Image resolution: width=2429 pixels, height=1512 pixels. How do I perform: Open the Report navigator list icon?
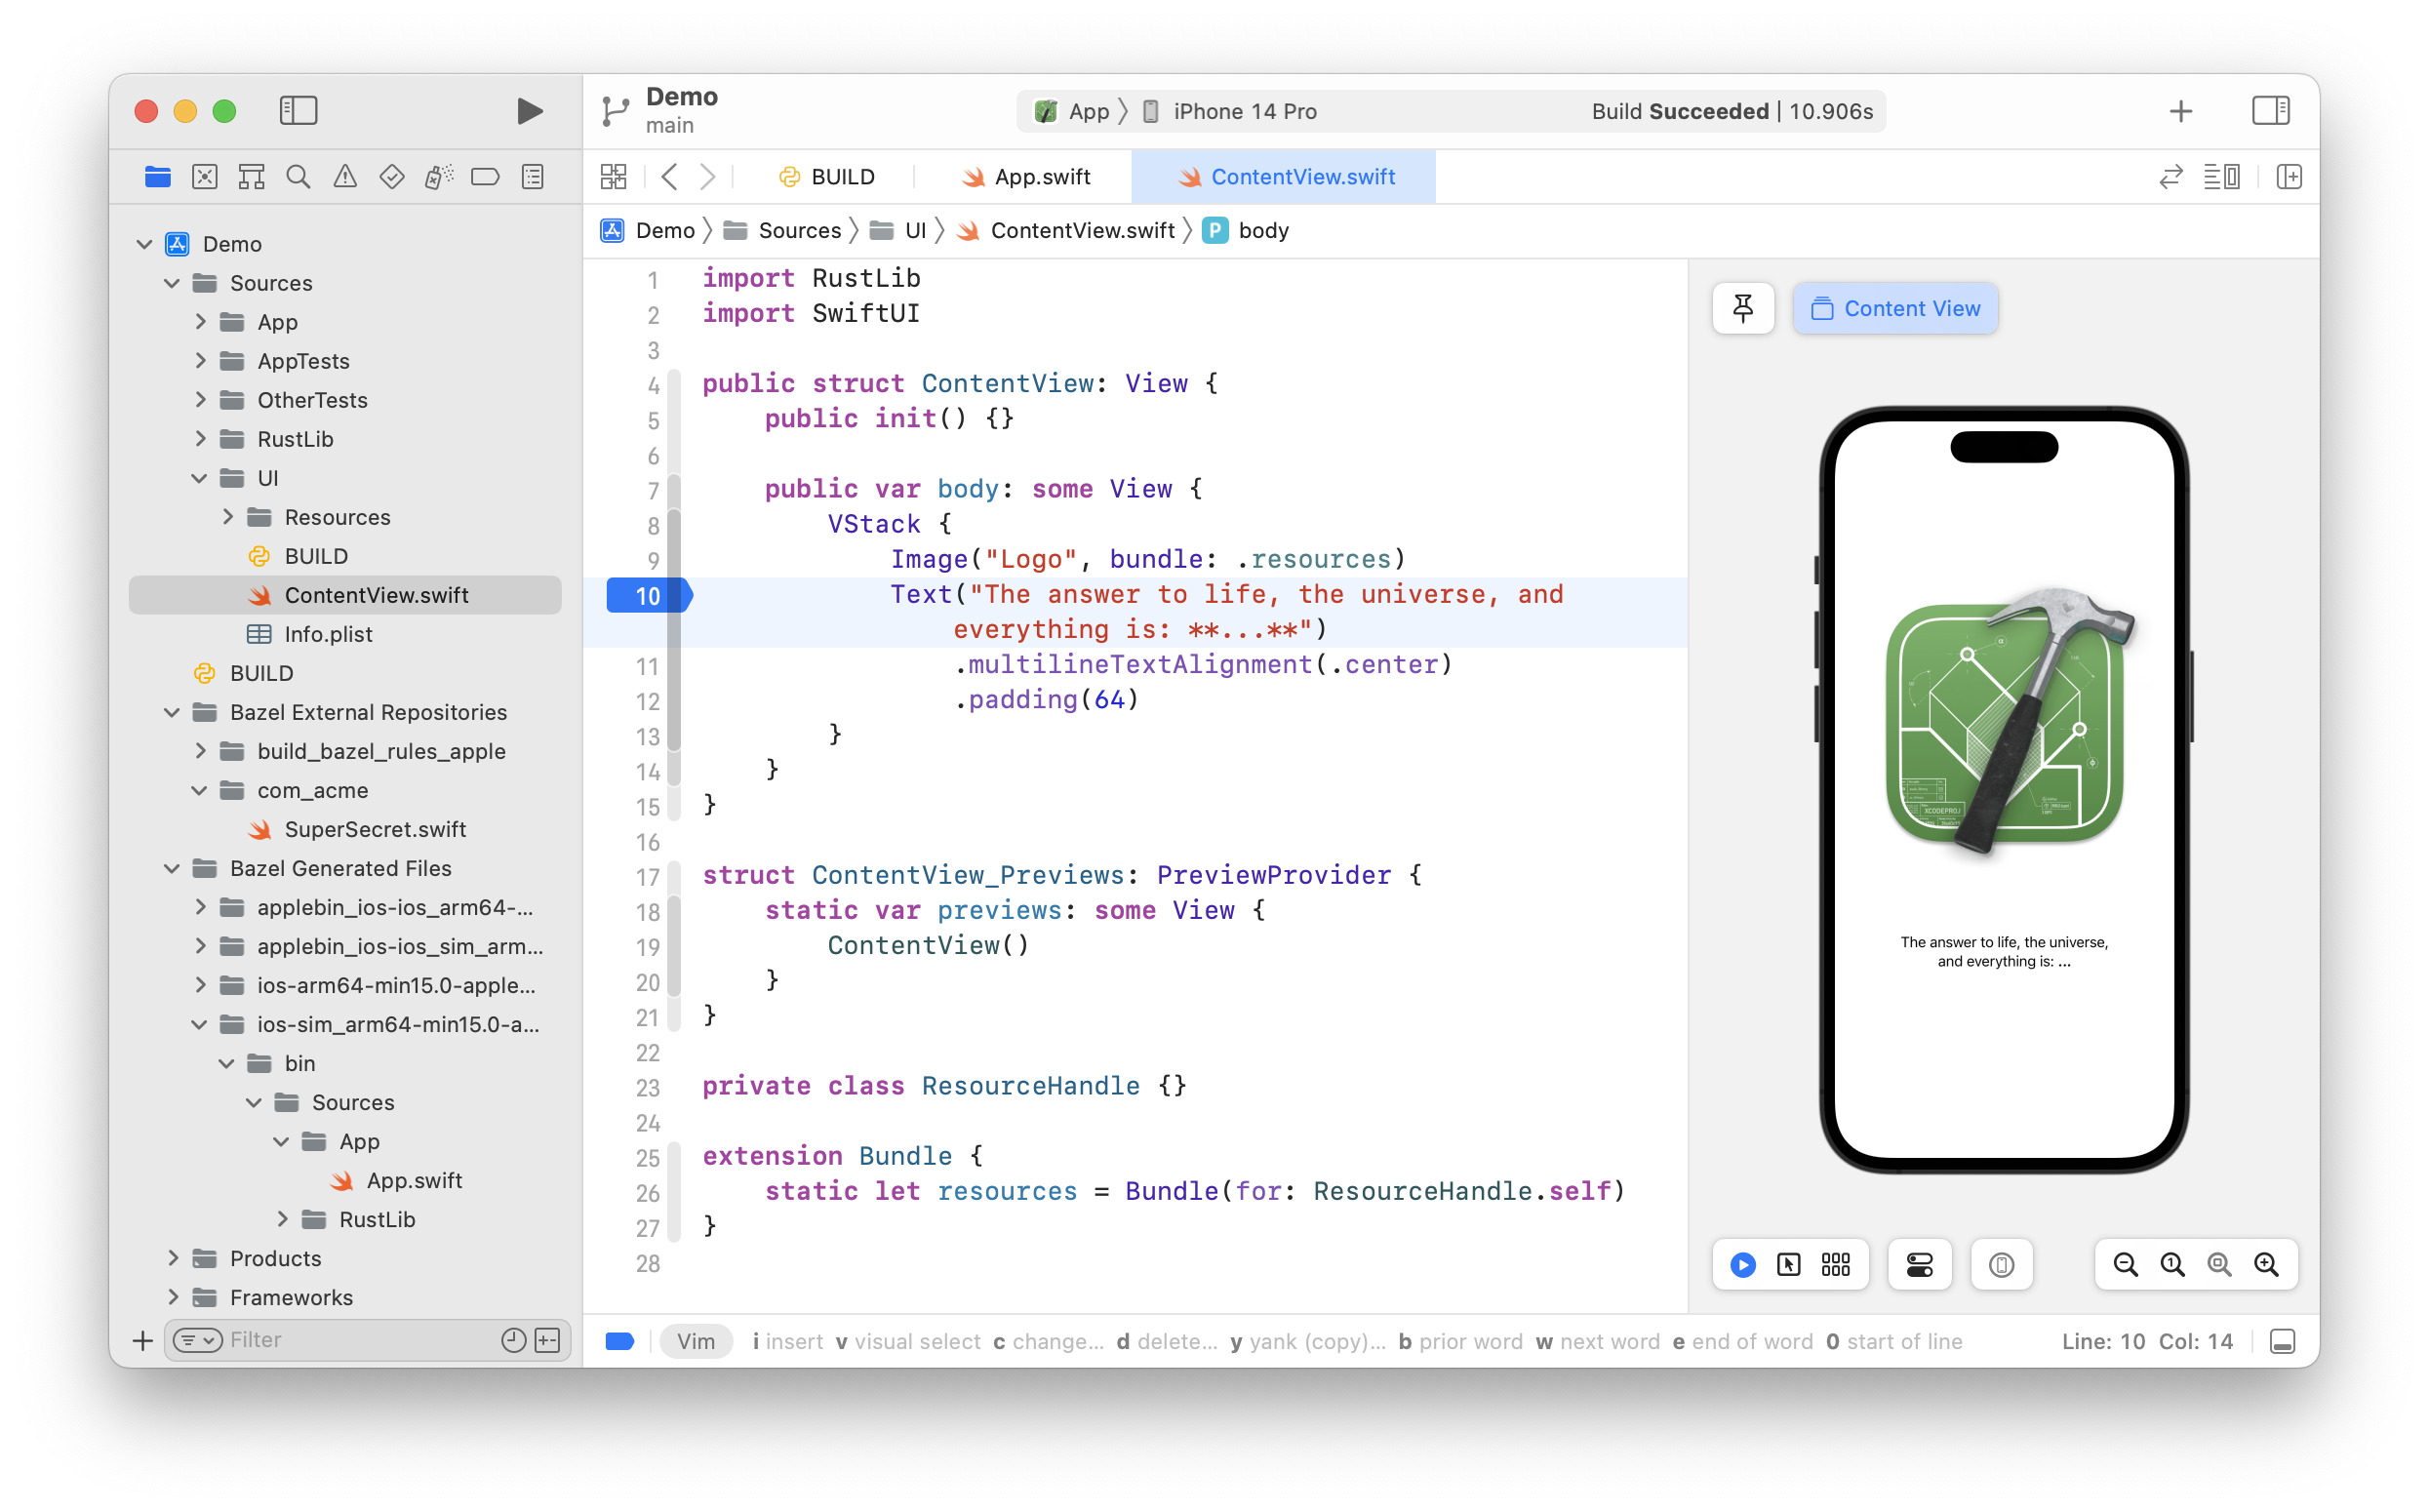532,176
